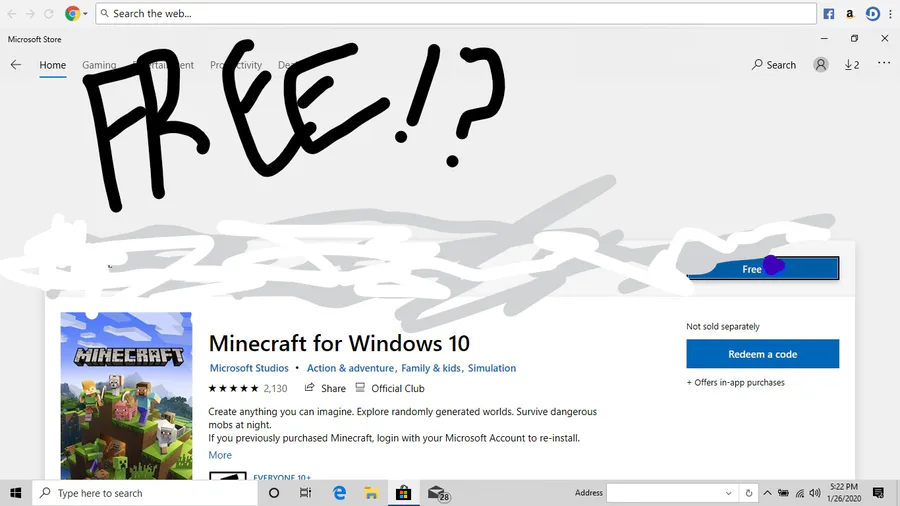The image size is (900, 506).
Task: Open the Simulation category
Action: (492, 368)
